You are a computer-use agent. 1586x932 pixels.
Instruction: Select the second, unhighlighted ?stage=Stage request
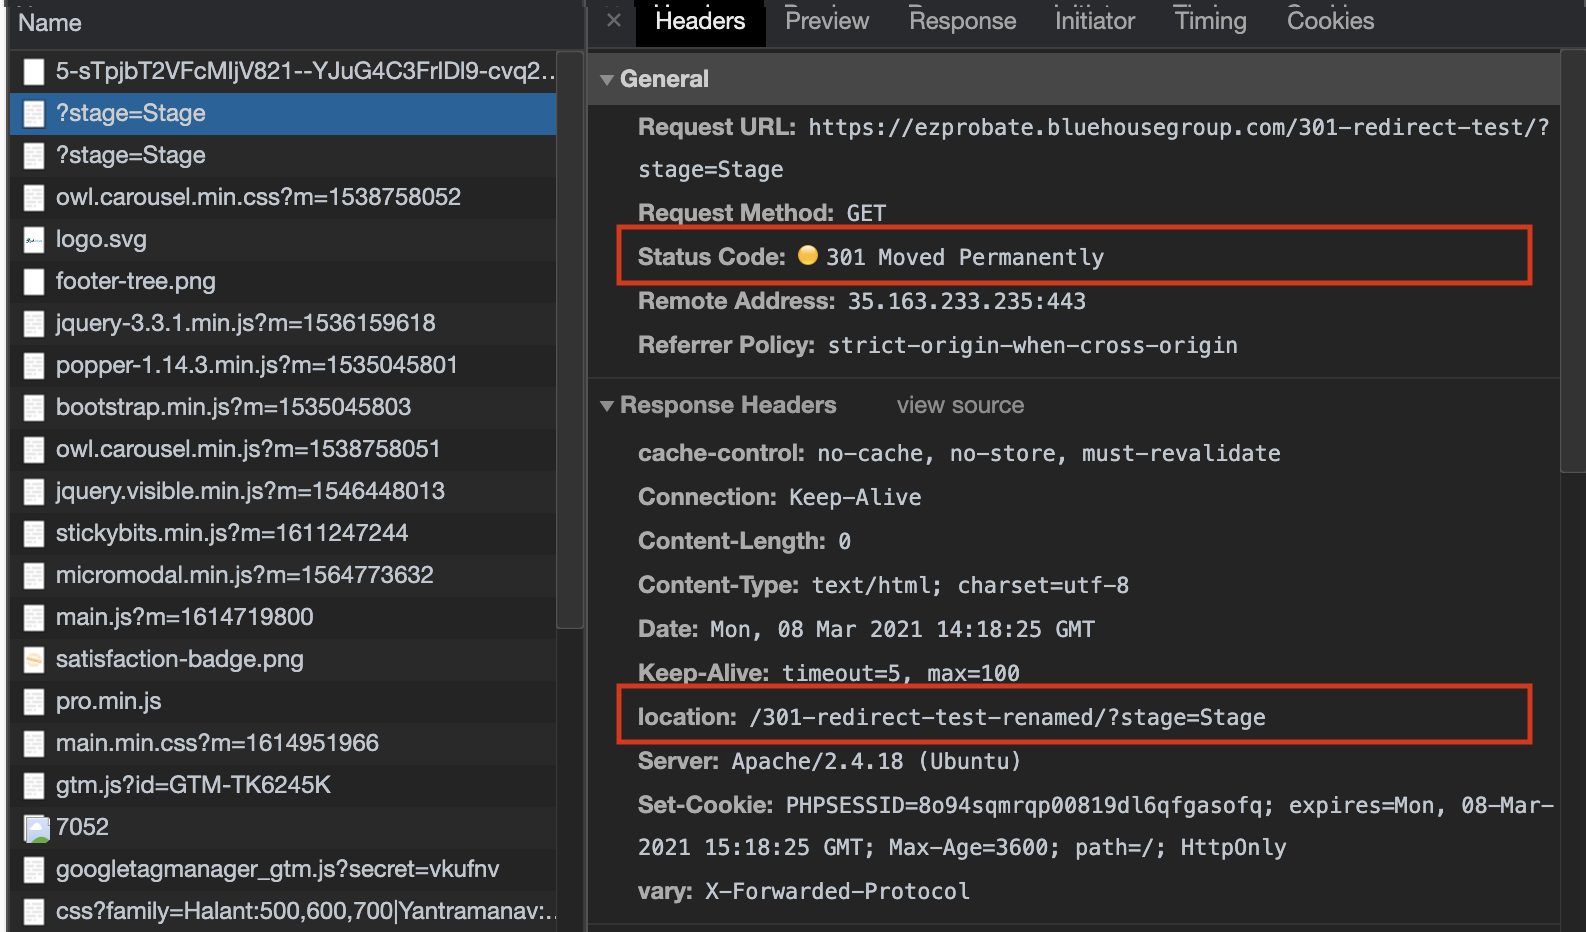point(283,155)
